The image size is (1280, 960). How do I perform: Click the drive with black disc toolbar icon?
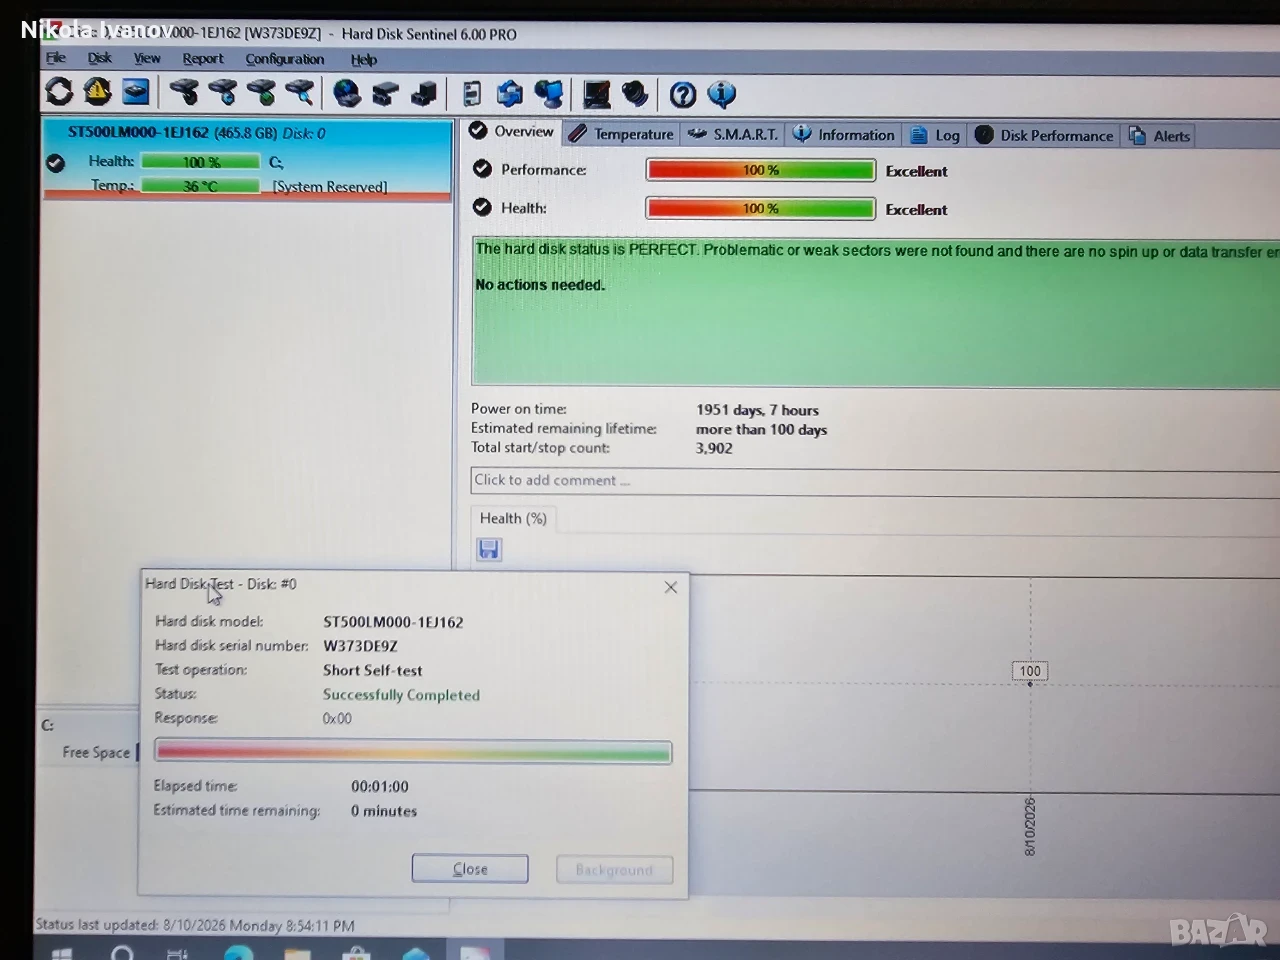[184, 93]
